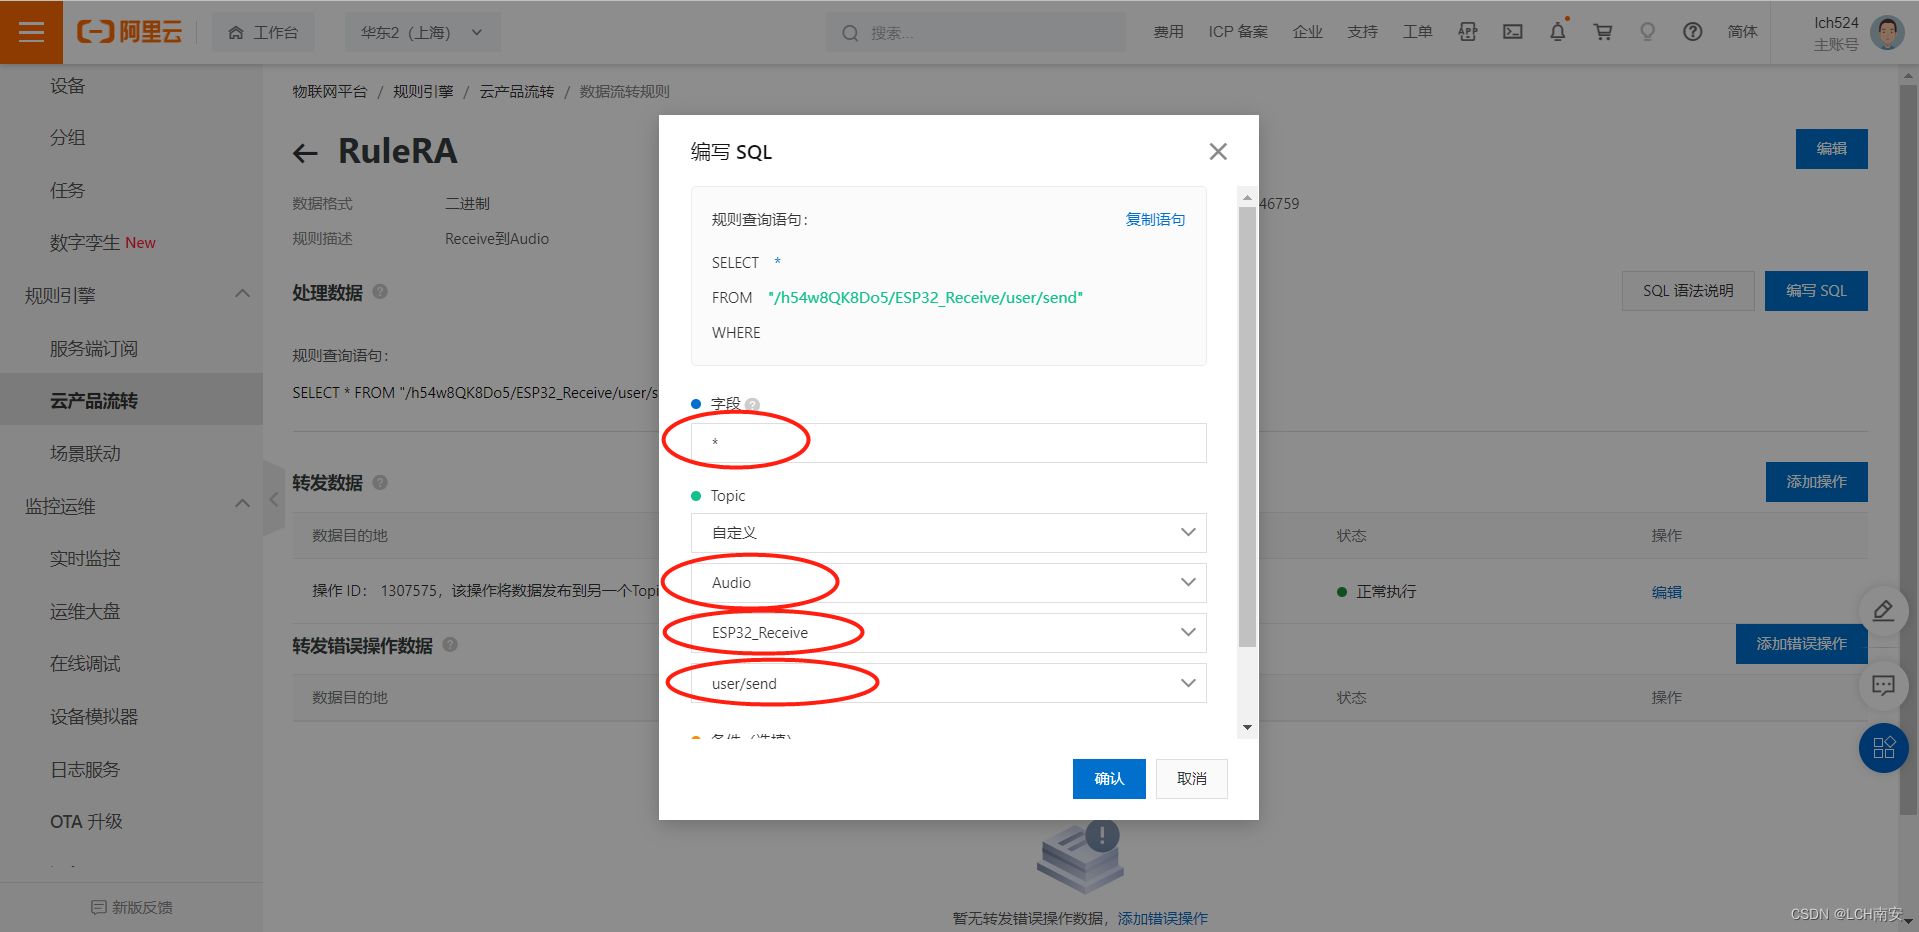Select 场景联动 in the sidebar

[85, 454]
